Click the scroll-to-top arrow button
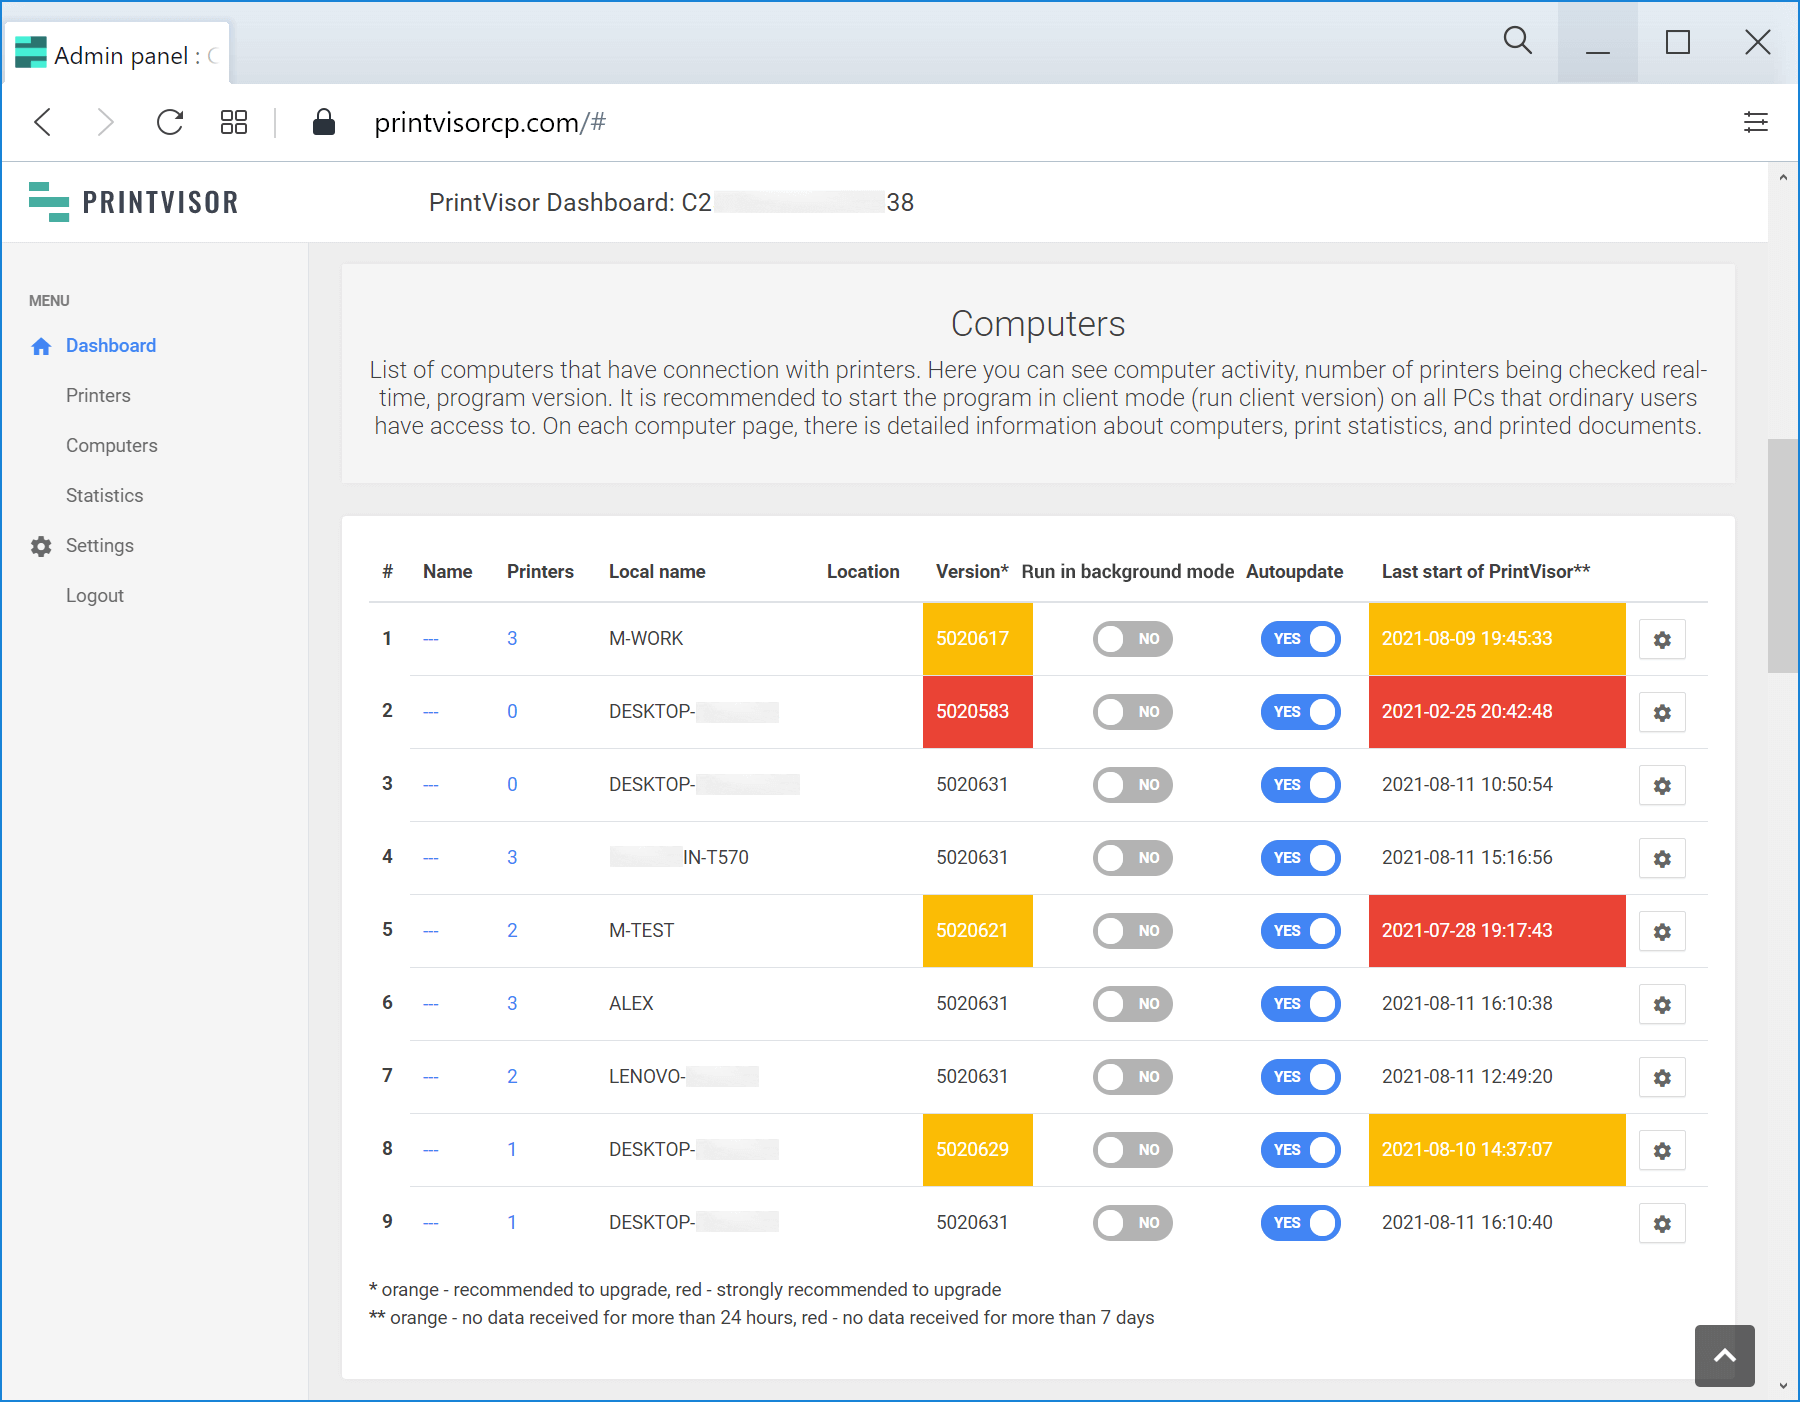Image resolution: width=1800 pixels, height=1402 pixels. point(1724,1355)
